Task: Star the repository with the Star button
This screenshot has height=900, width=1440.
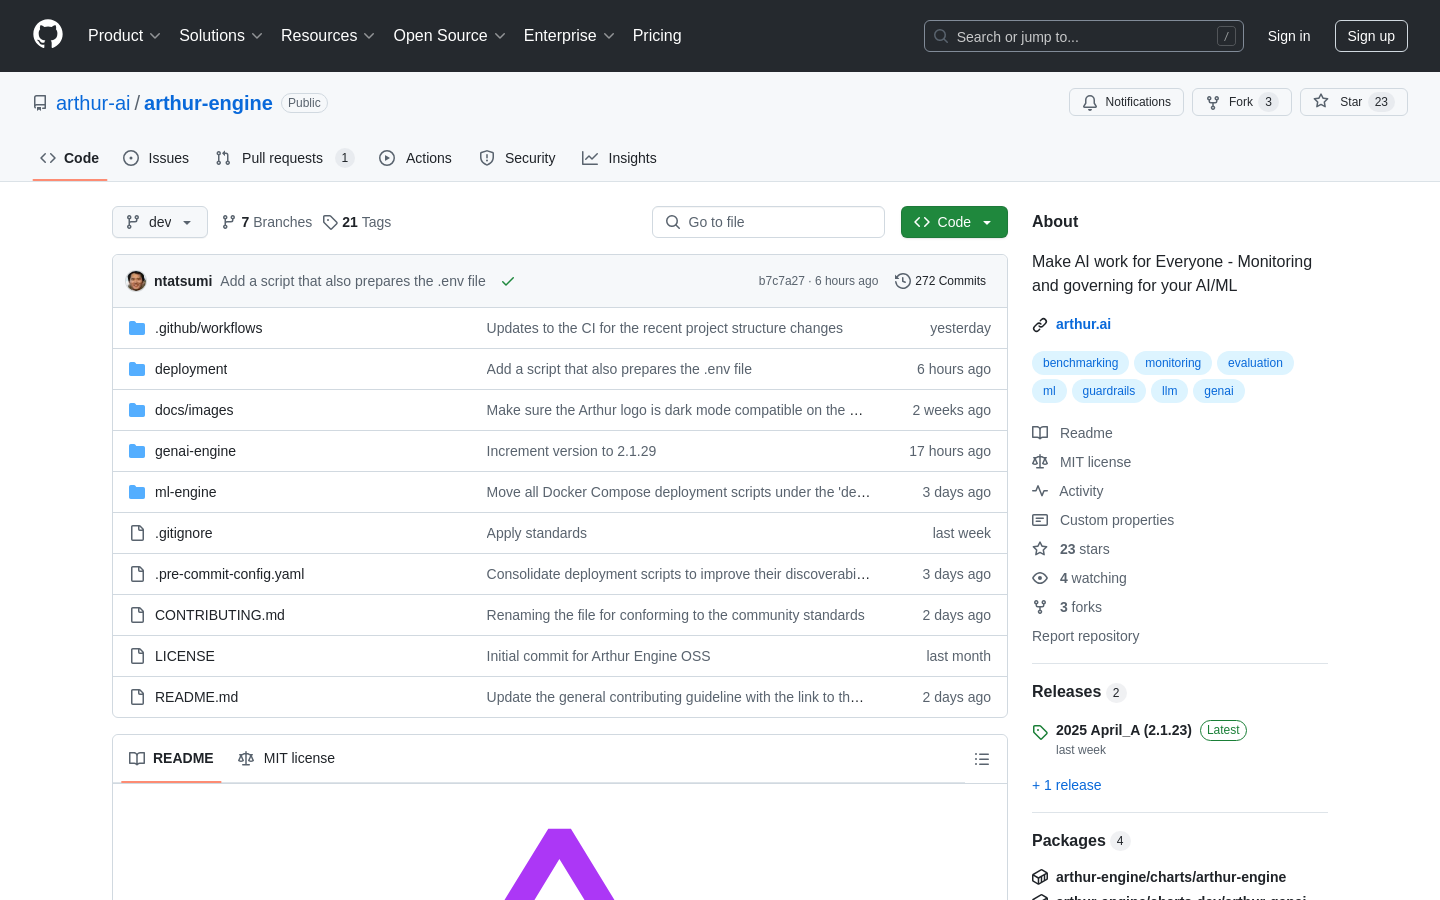Action: (1353, 102)
